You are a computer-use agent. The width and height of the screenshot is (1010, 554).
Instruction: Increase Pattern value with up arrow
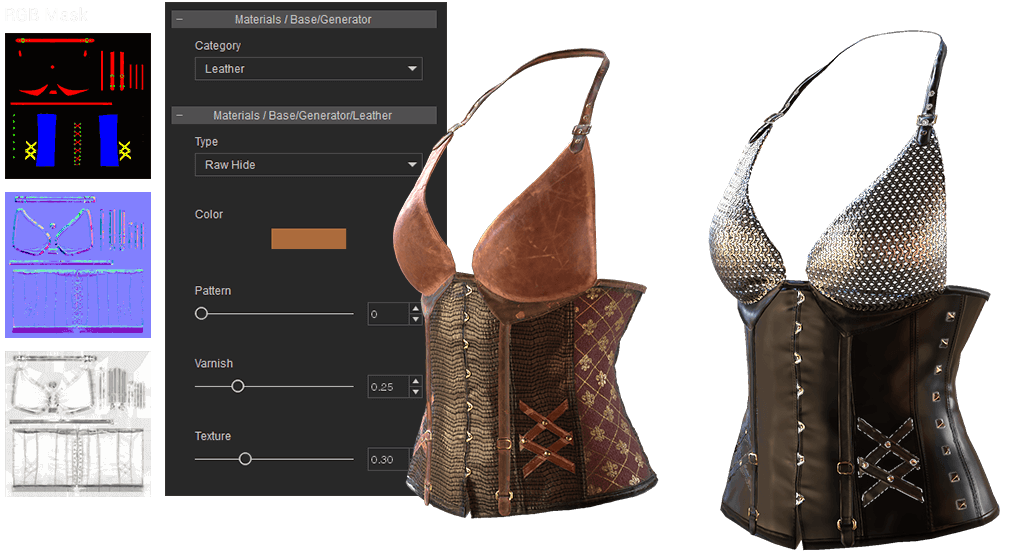(415, 309)
